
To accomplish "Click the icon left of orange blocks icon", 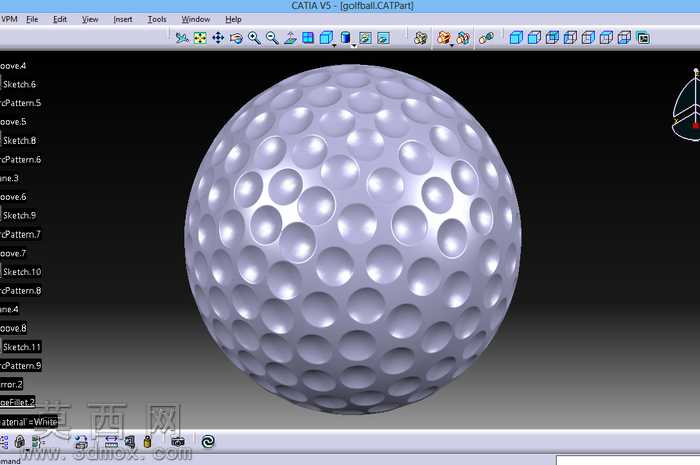I will click(420, 38).
